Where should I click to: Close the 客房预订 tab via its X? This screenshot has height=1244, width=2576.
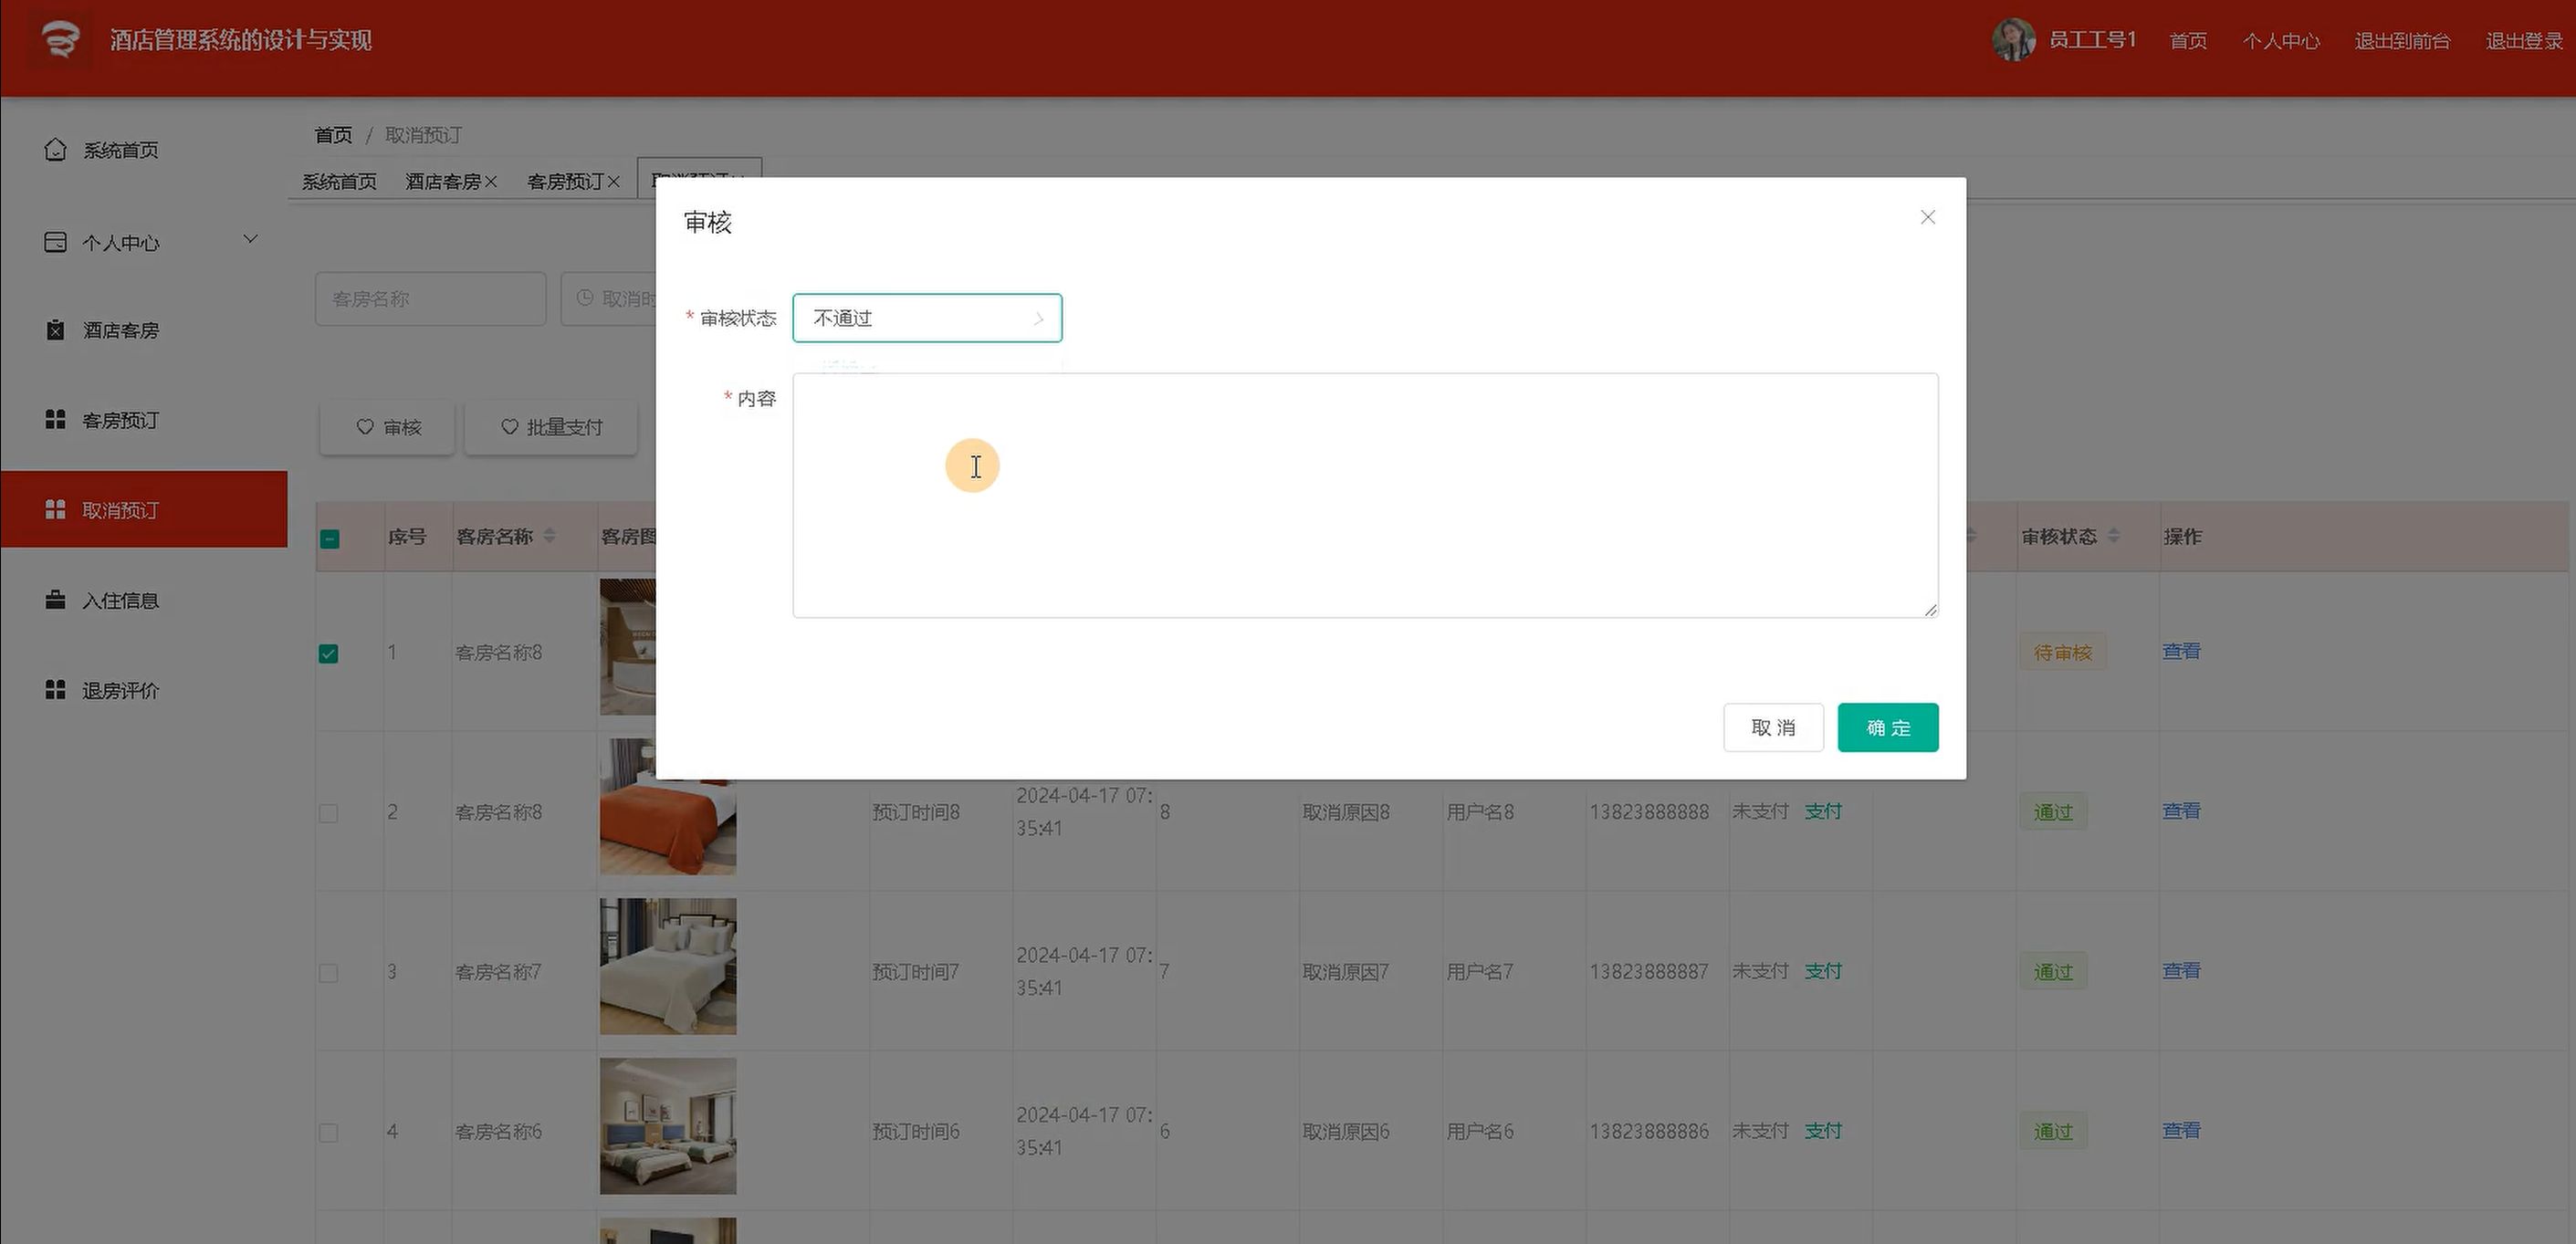pyautogui.click(x=614, y=182)
